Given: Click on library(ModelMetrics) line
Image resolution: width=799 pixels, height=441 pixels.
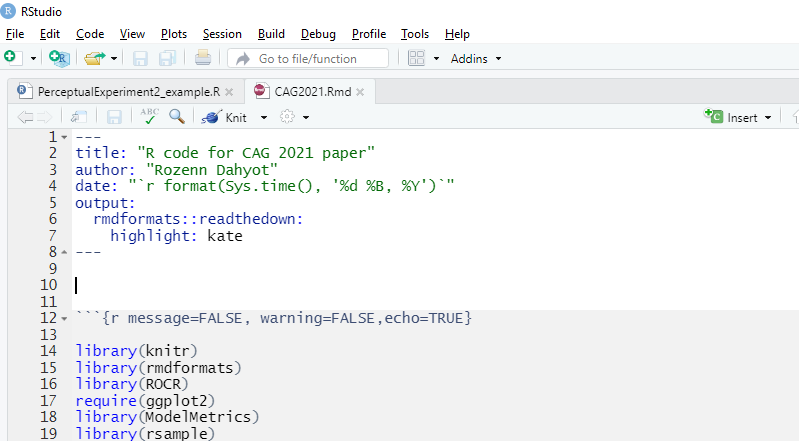Looking at the screenshot, I should pos(167,417).
